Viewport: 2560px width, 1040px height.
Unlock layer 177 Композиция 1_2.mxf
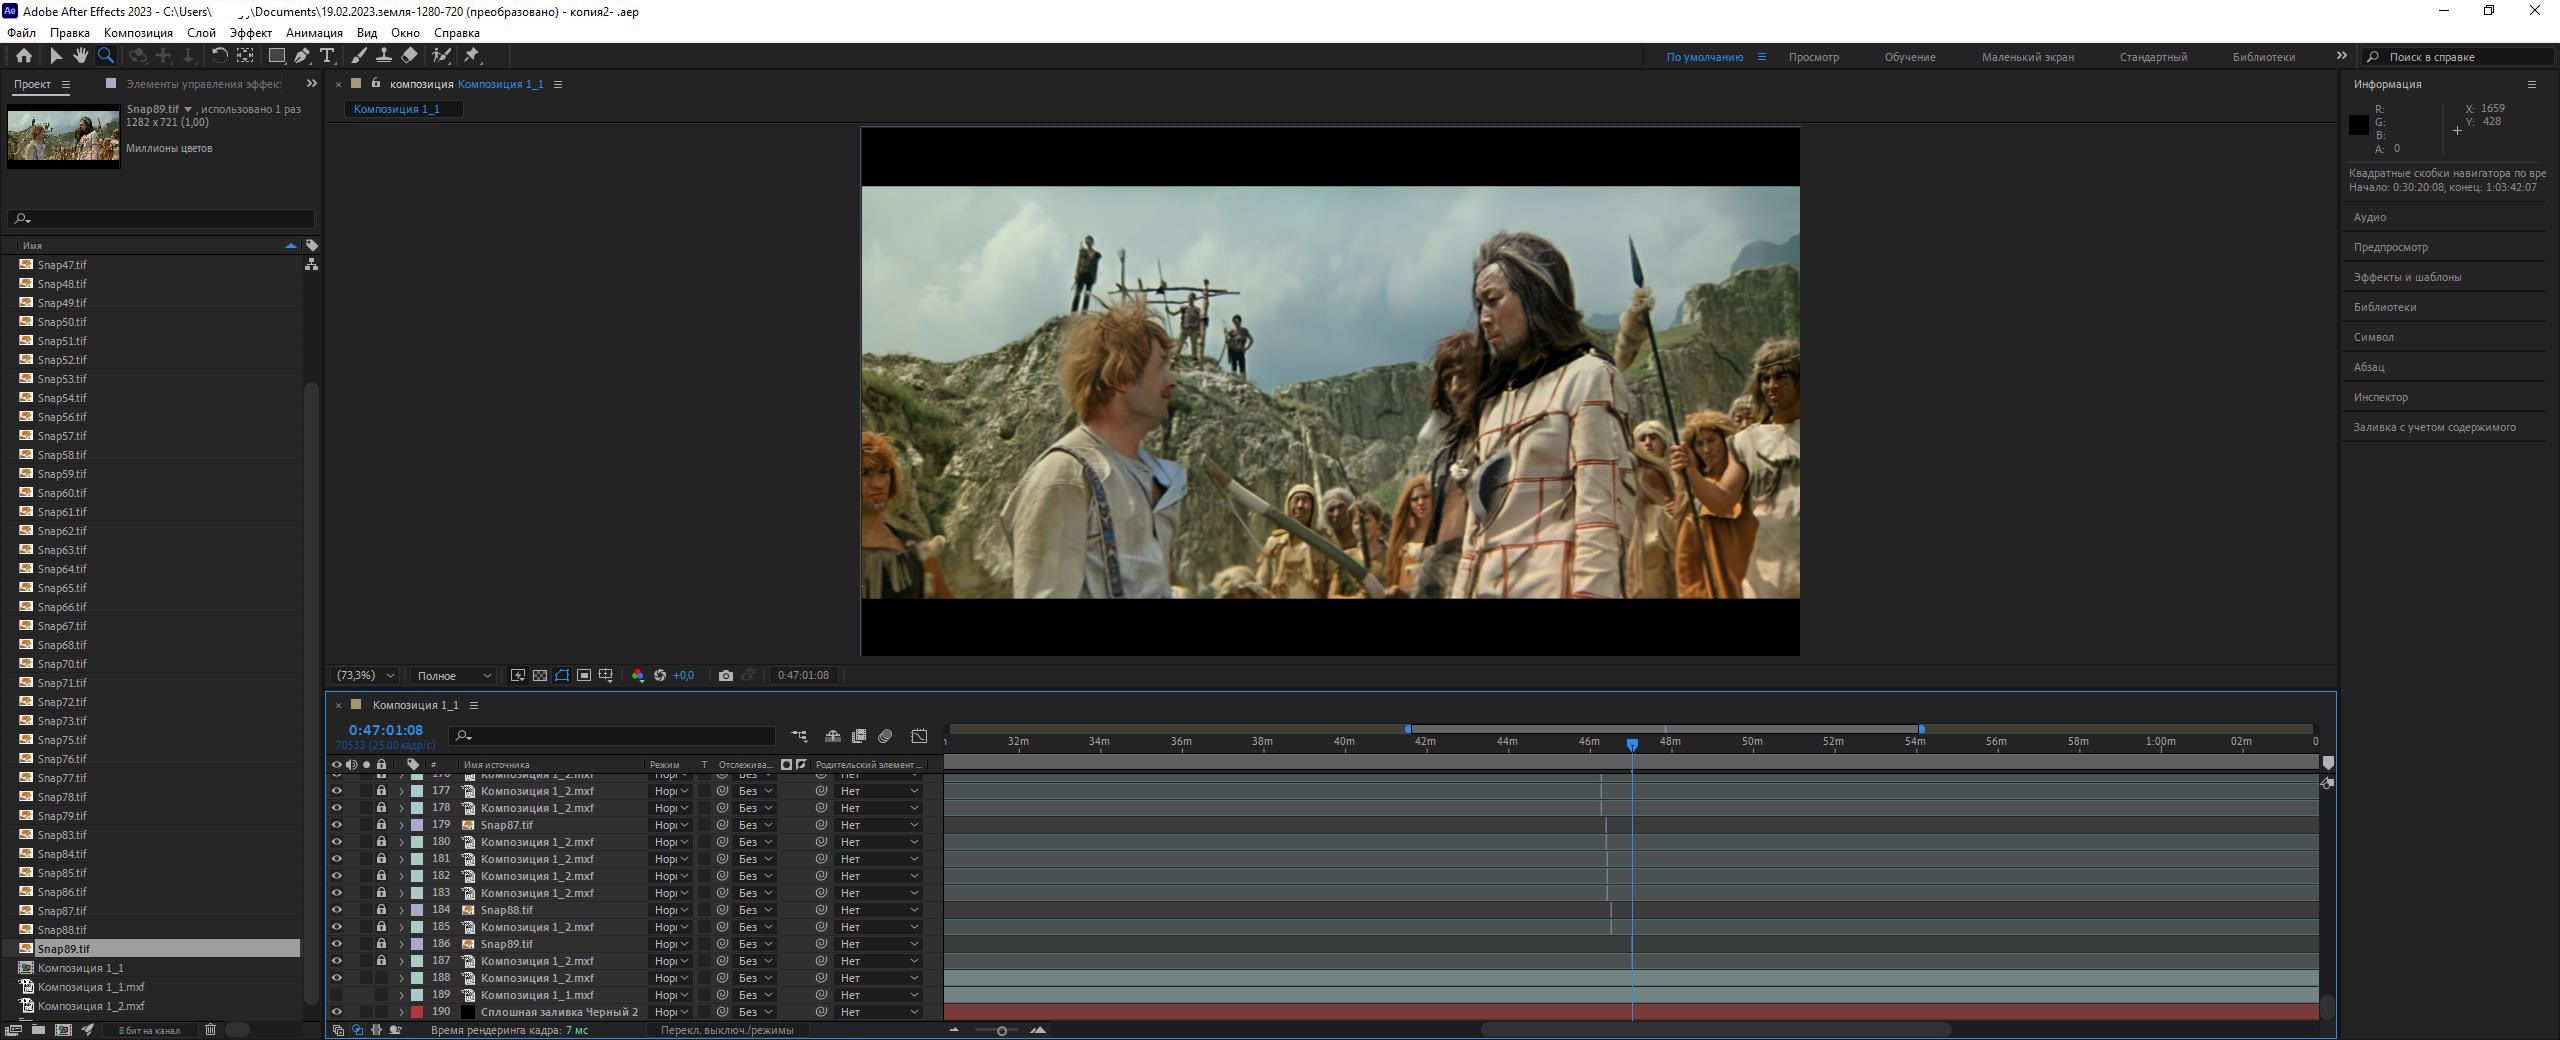coord(381,791)
